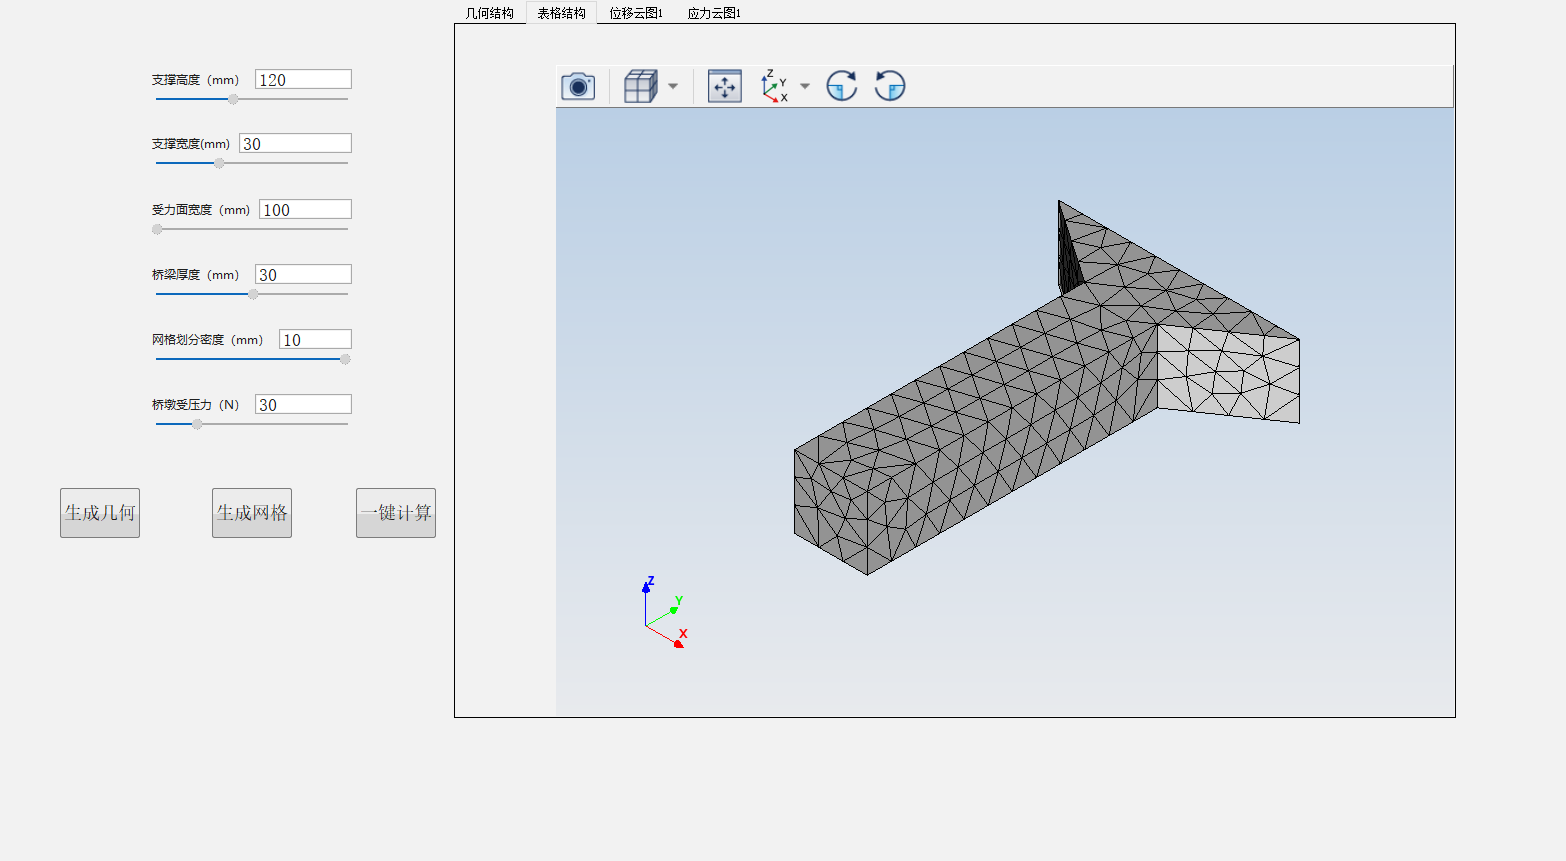
Task: Click the 桥墩受压力（N）label
Action: click(195, 405)
